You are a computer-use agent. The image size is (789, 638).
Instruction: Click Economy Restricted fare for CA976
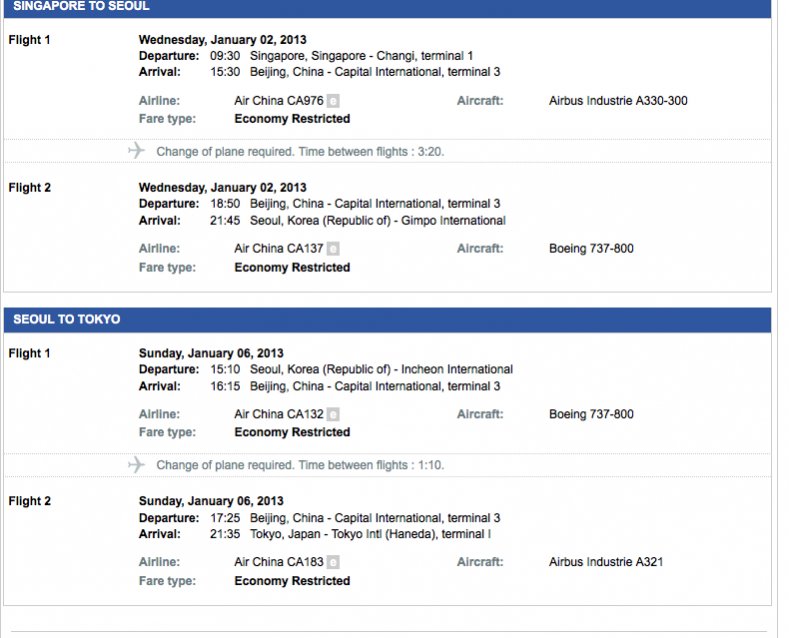tap(292, 119)
